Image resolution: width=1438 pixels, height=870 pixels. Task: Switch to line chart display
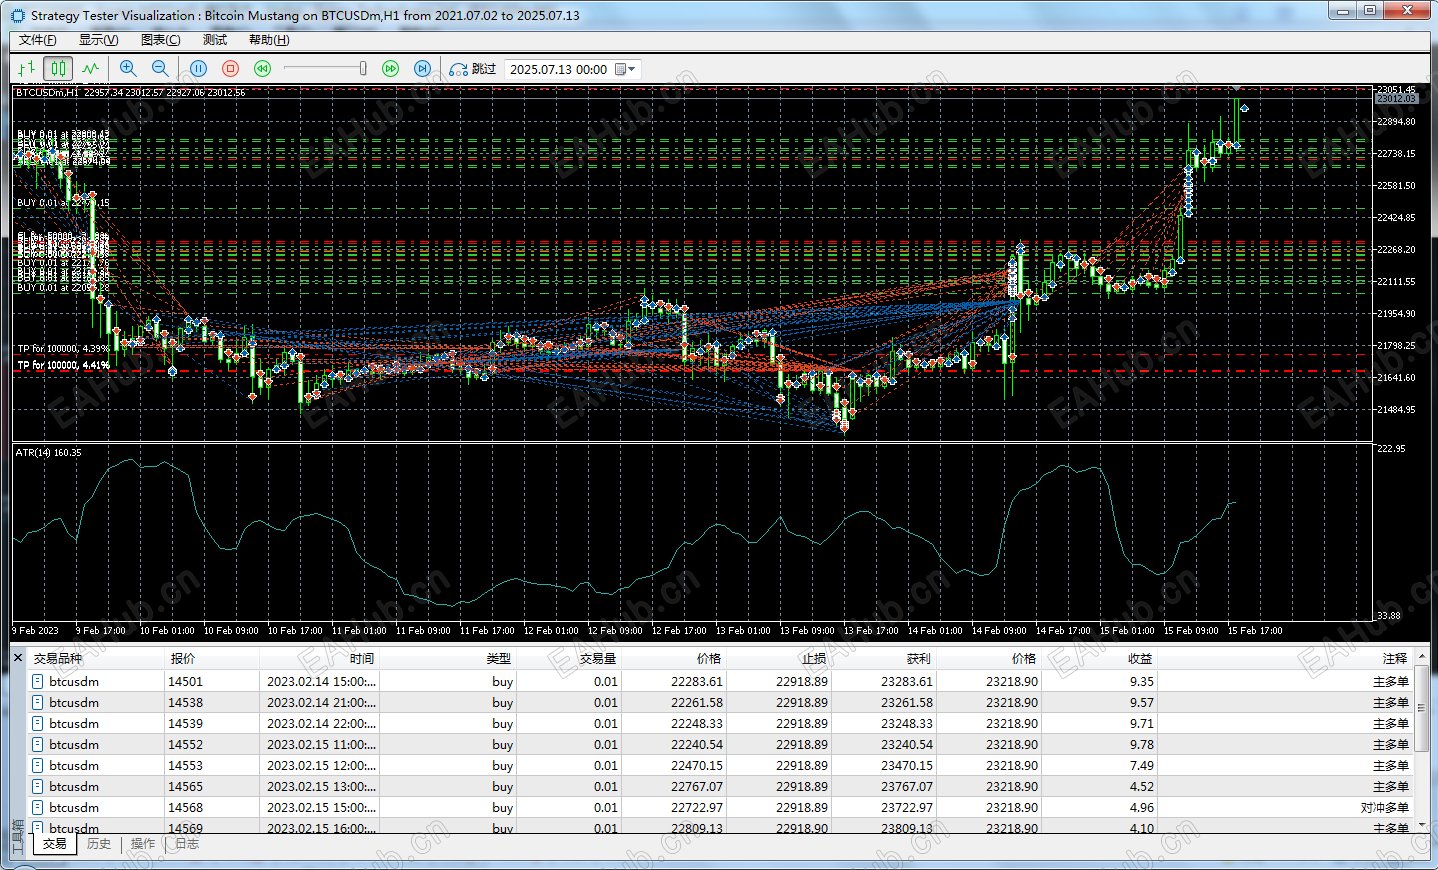point(91,69)
